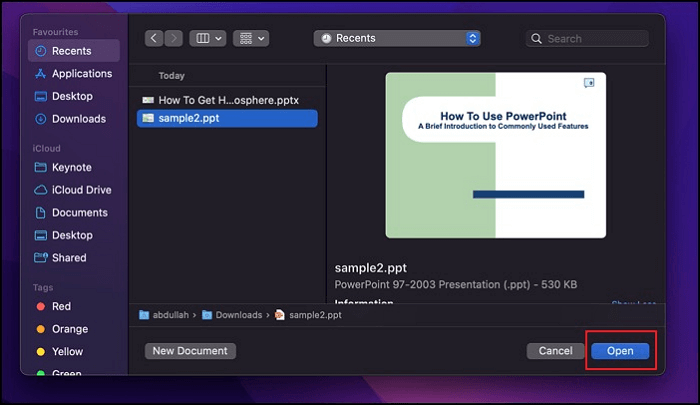Click the Downloads arrow icon in sidebar

41,119
